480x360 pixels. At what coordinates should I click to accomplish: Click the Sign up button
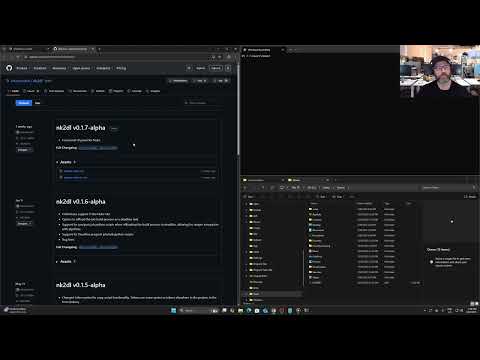[x=216, y=68]
